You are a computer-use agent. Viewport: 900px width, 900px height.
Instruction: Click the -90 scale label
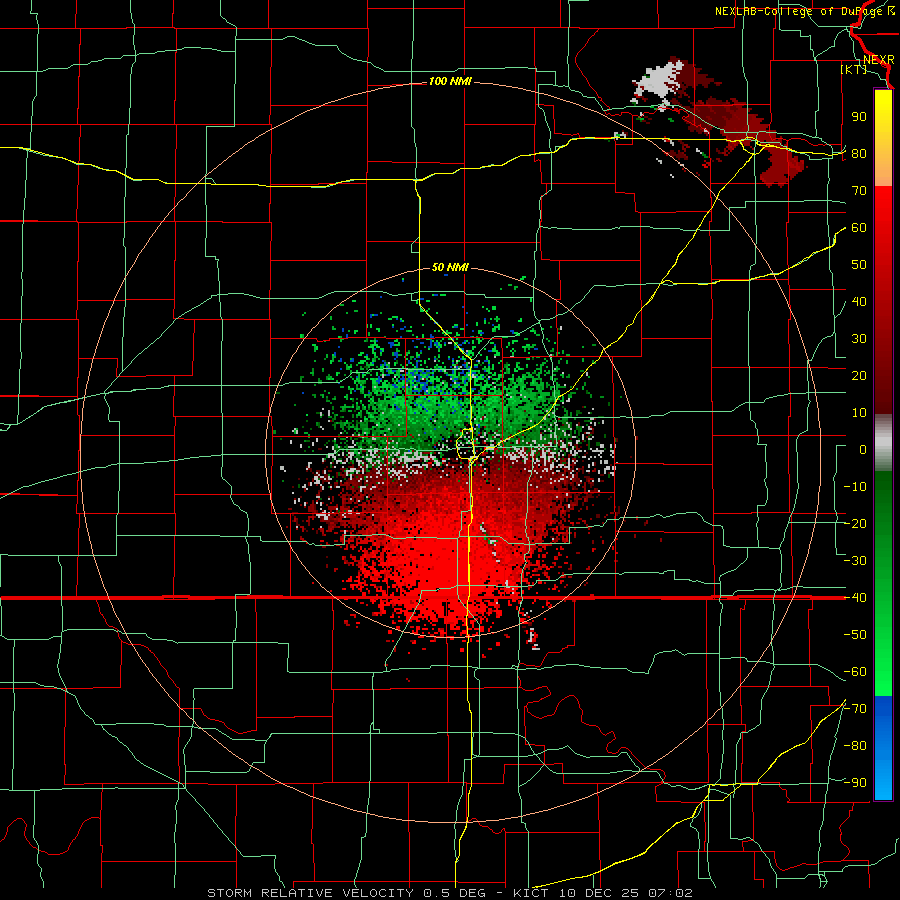855,783
